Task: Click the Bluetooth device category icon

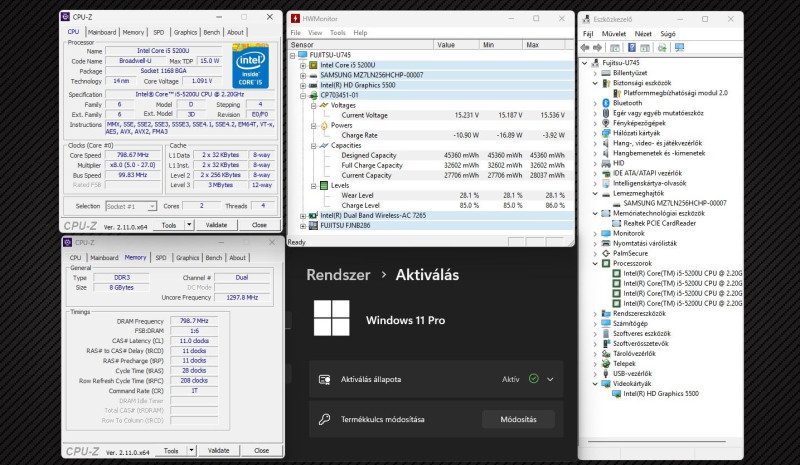Action: pos(606,103)
